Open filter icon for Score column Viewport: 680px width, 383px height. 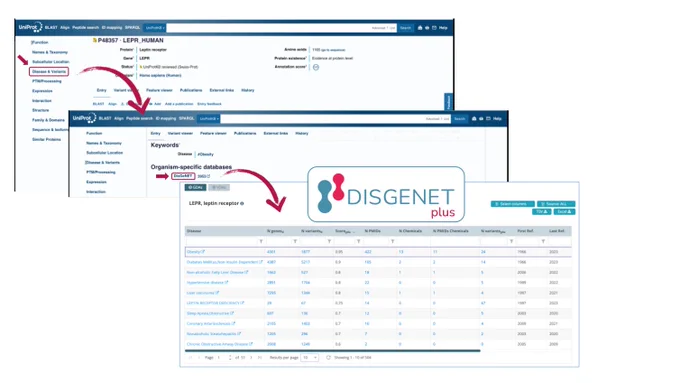coord(358,241)
